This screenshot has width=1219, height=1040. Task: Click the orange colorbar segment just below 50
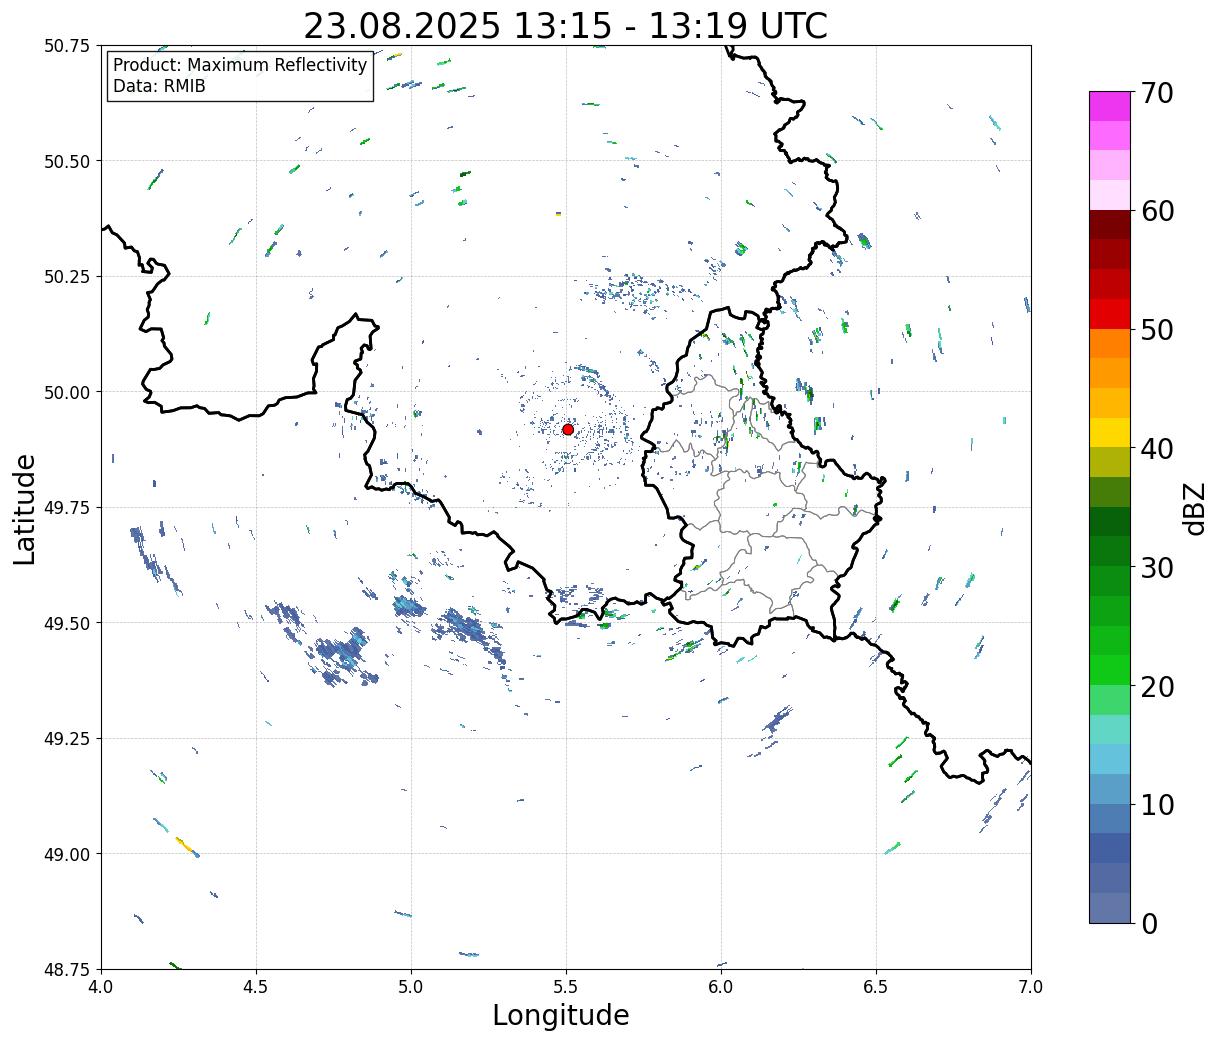point(1110,344)
